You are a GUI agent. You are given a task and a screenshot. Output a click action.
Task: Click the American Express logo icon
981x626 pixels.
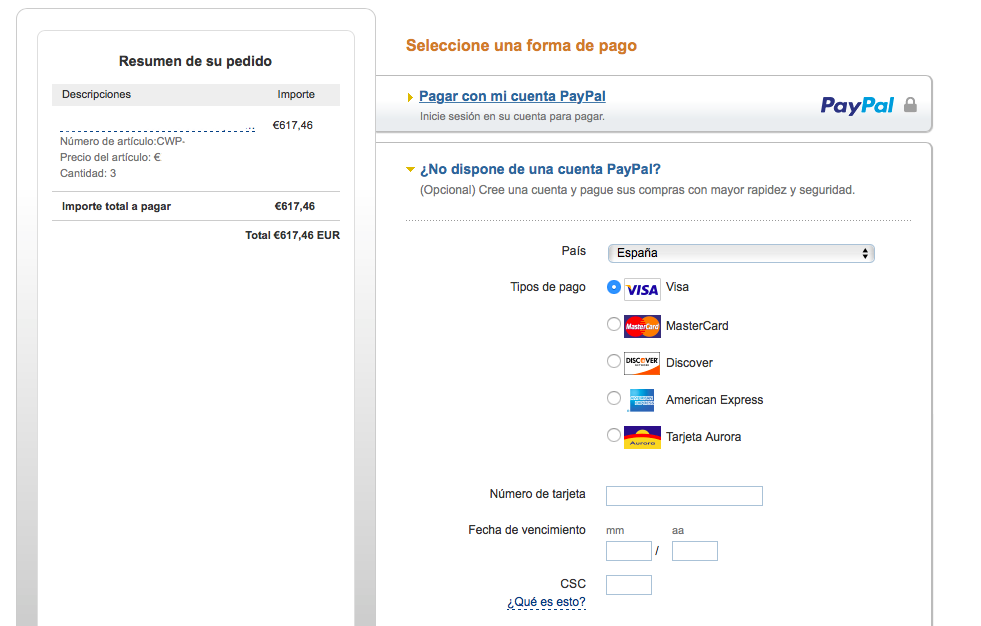point(642,400)
